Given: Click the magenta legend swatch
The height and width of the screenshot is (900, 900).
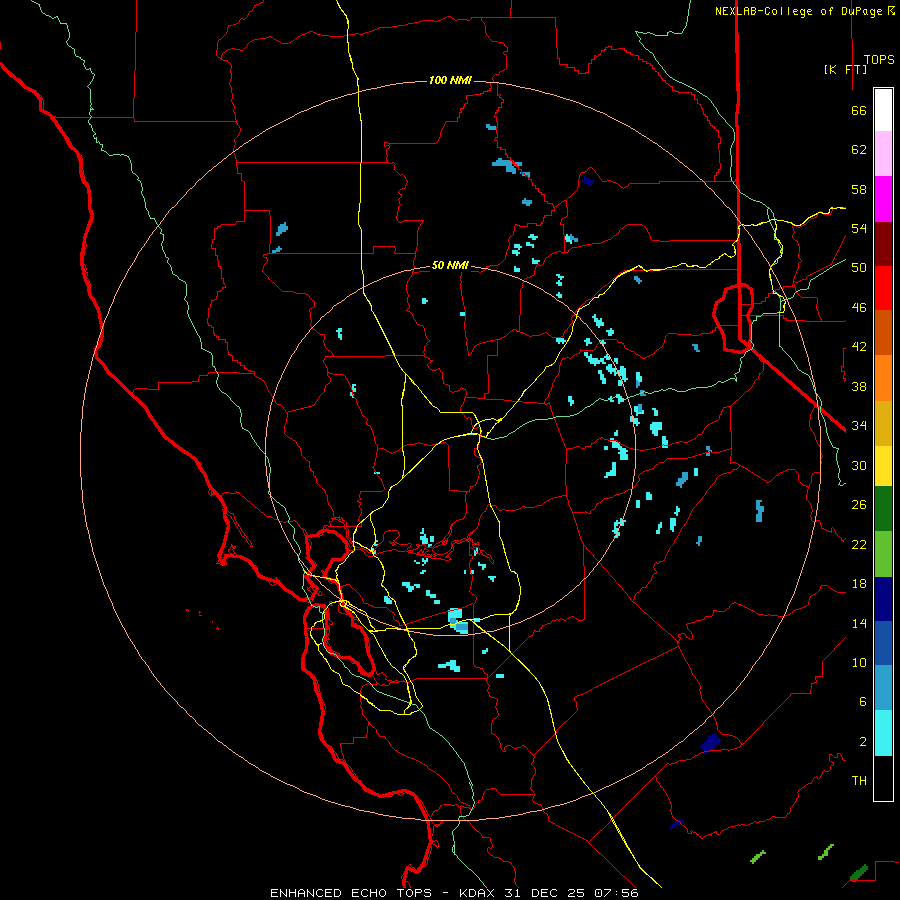Looking at the screenshot, I should coord(883,199).
